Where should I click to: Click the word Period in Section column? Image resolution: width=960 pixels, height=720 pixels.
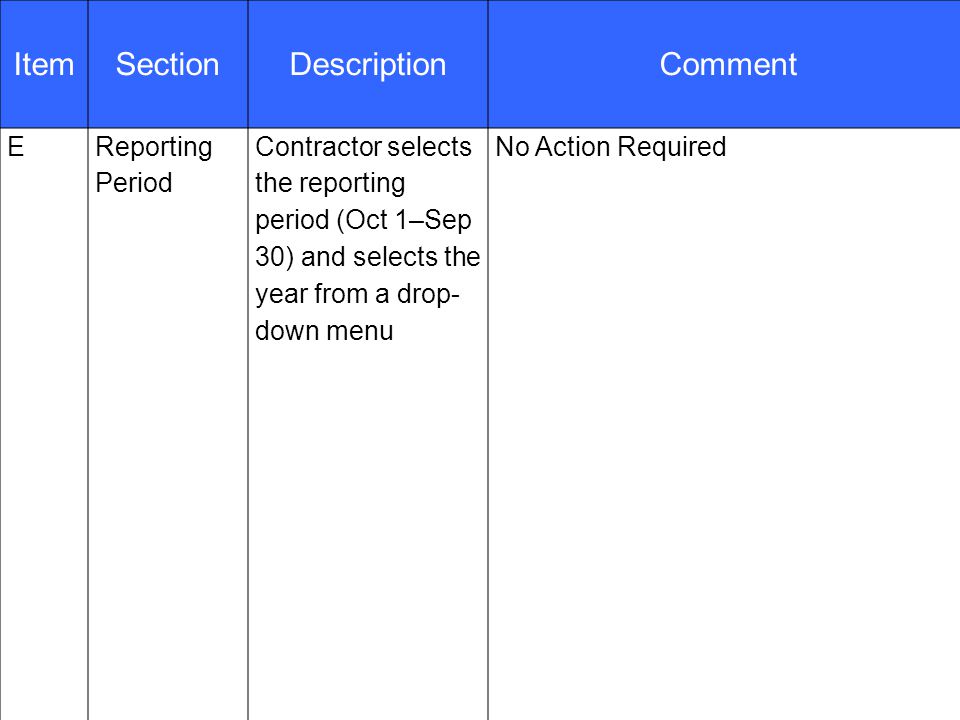(133, 183)
